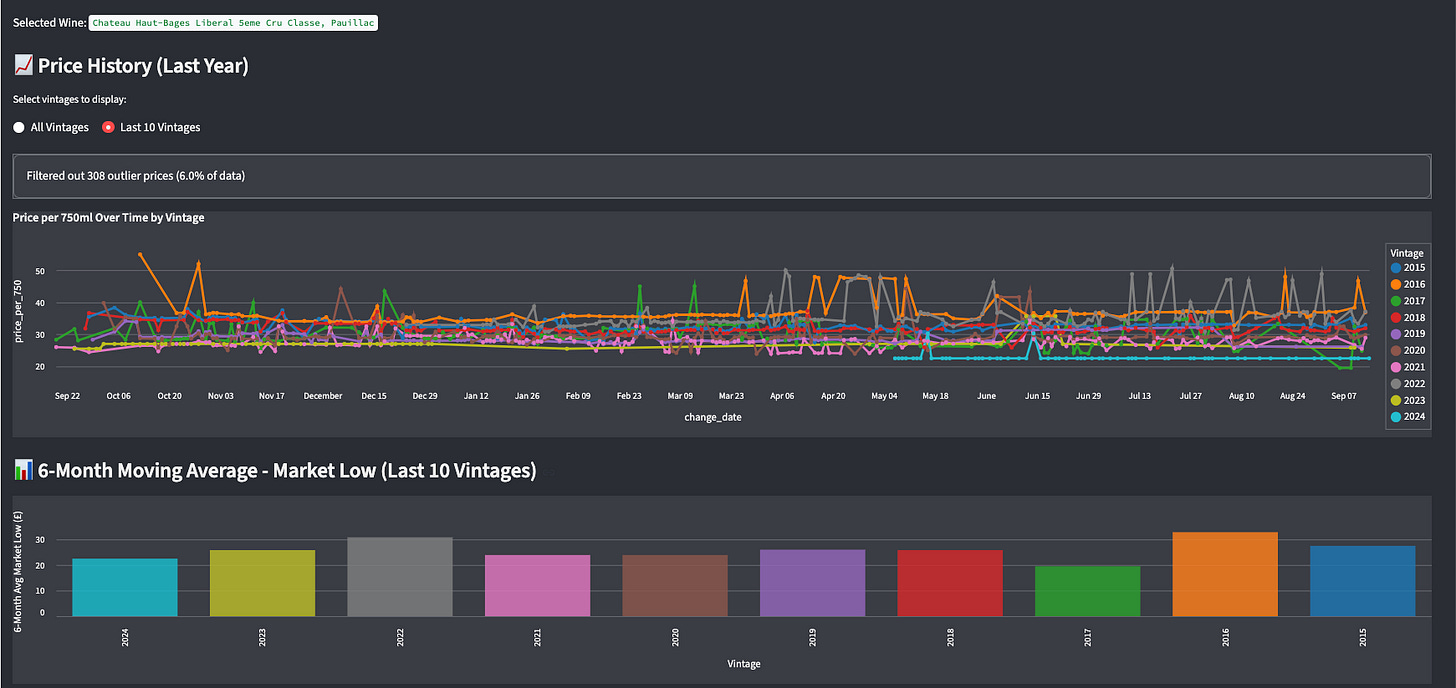Screen dimensions: 1456x688
Task: Click the 2017 vintage green bar
Action: click(1087, 591)
